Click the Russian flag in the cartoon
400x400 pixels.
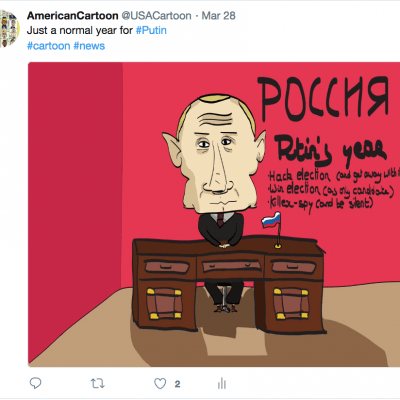click(271, 220)
